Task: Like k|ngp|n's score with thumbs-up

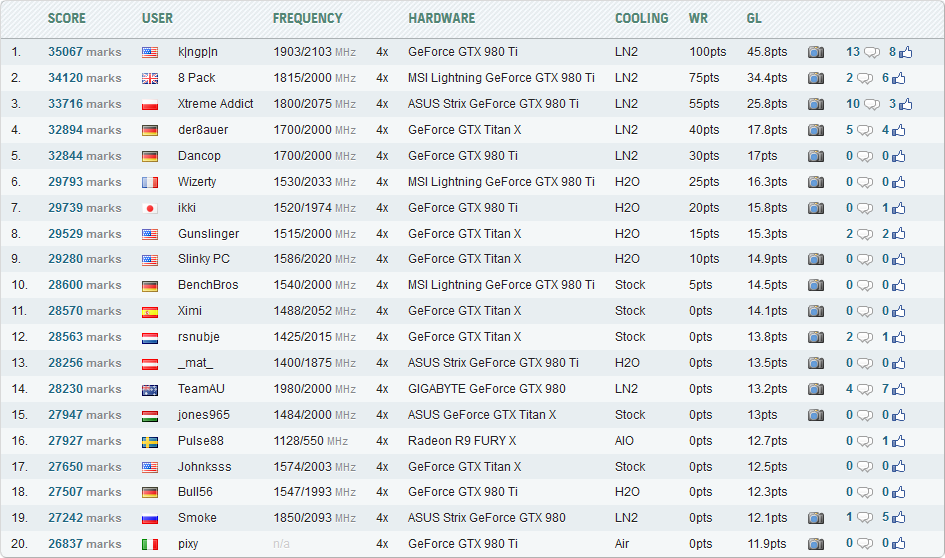Action: [x=905, y=52]
